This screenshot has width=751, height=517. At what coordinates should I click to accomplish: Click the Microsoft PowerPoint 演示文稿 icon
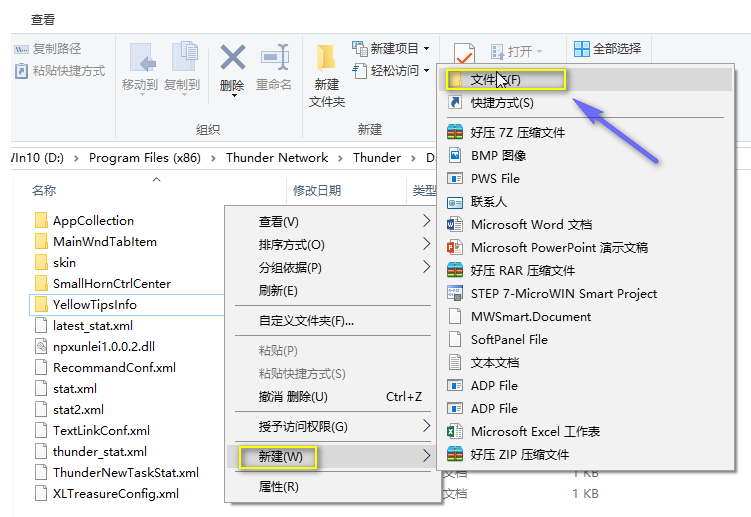(455, 247)
